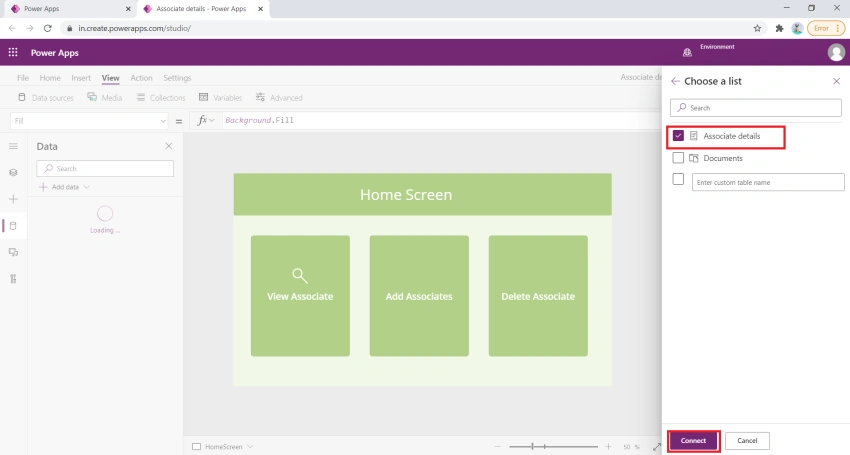This screenshot has width=850, height=455.
Task: Open the Home menu tab
Action: 50,78
